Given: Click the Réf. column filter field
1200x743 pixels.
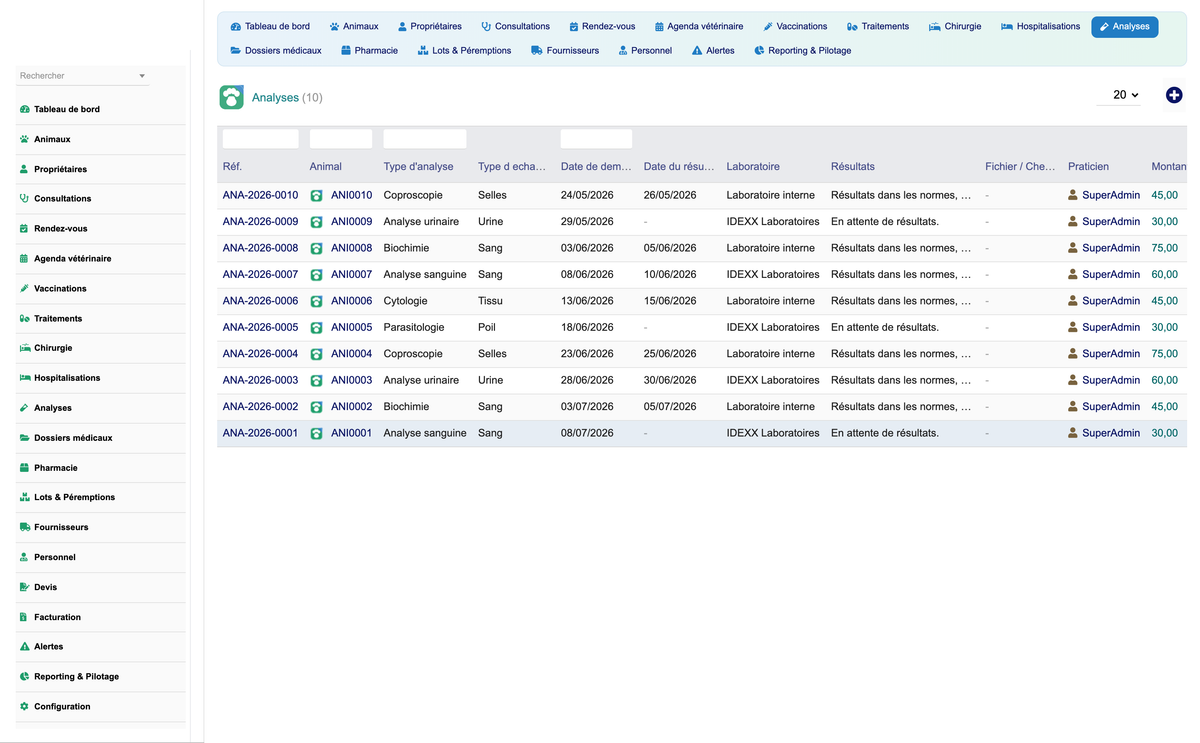Looking at the screenshot, I should pos(260,139).
